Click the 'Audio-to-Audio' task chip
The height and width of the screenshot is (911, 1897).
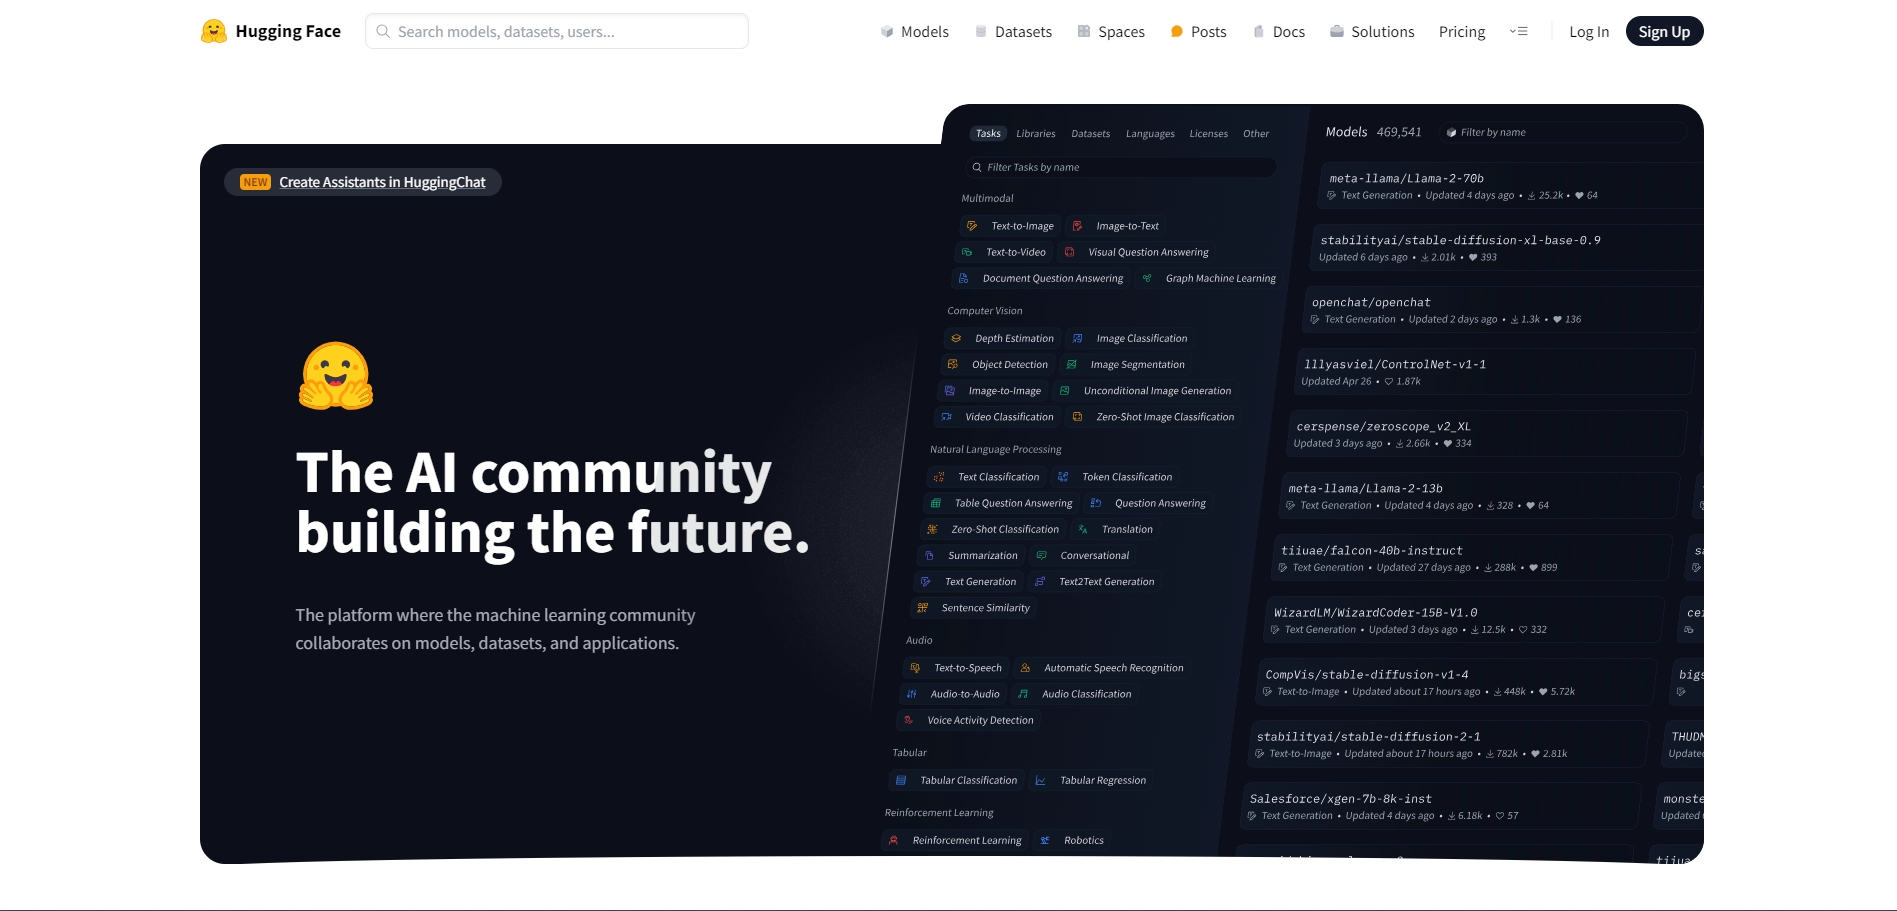tap(952, 693)
